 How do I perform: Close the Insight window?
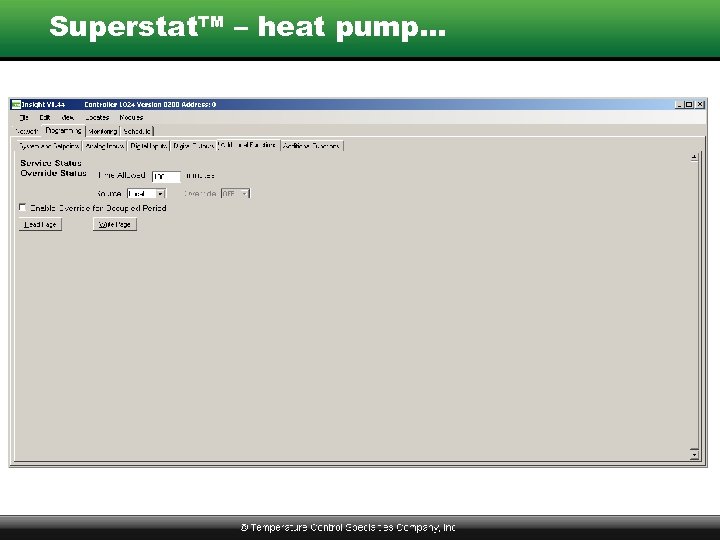pos(700,105)
